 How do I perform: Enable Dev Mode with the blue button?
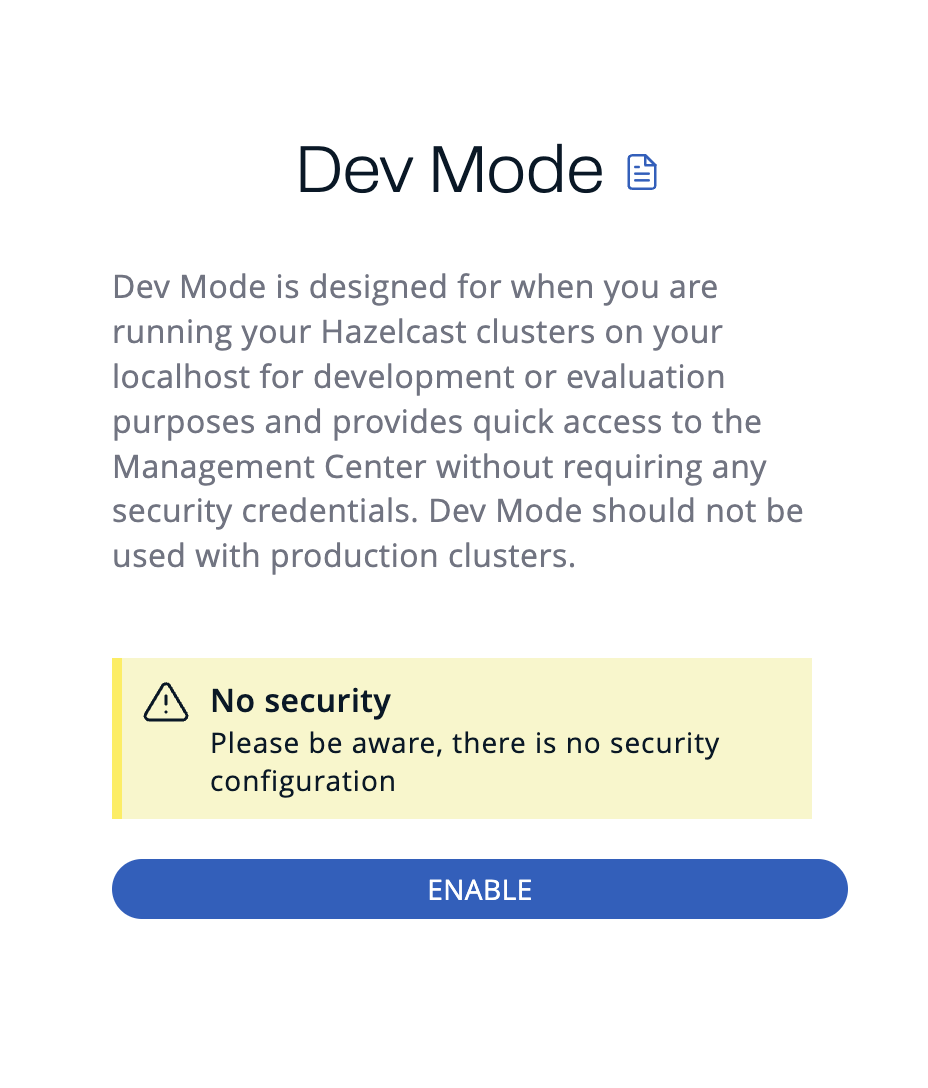pos(479,889)
